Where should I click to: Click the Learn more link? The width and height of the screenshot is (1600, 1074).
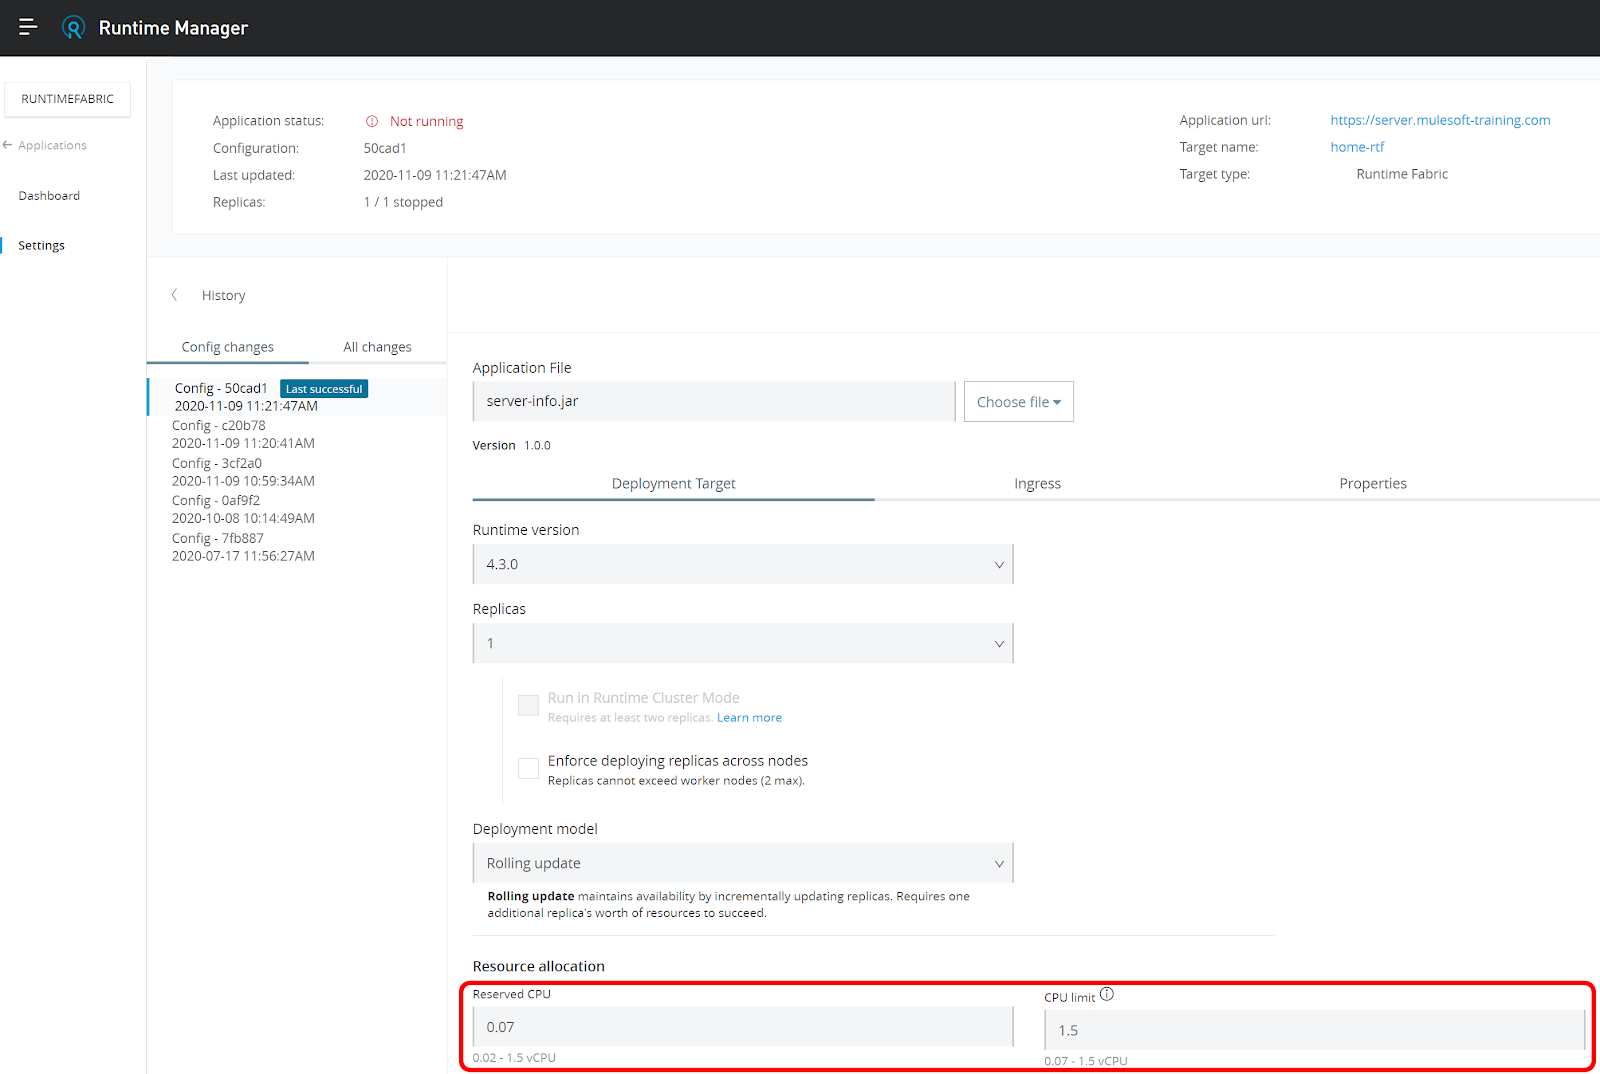coord(749,717)
